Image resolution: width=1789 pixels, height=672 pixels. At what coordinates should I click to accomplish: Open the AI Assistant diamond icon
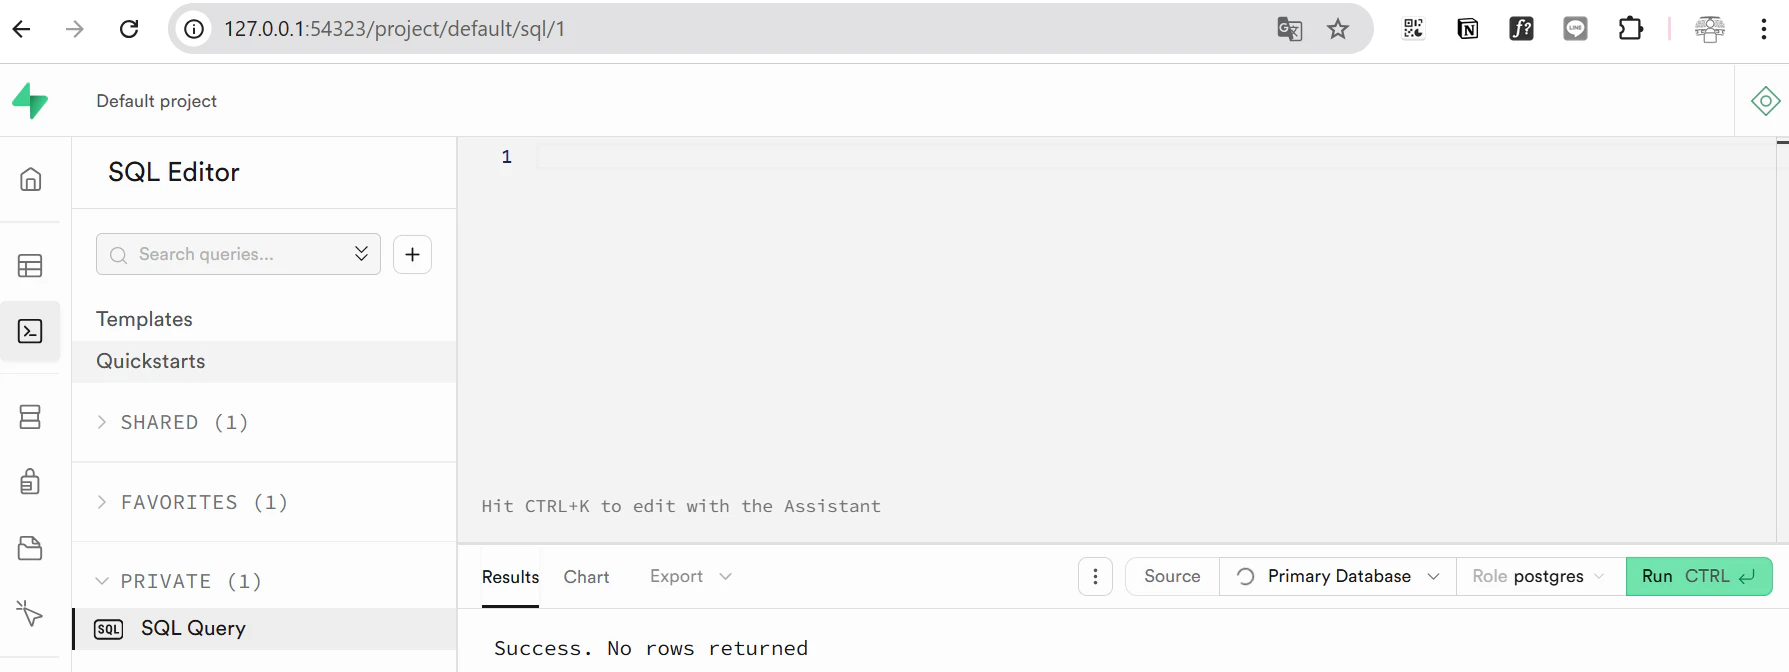pyautogui.click(x=1765, y=101)
